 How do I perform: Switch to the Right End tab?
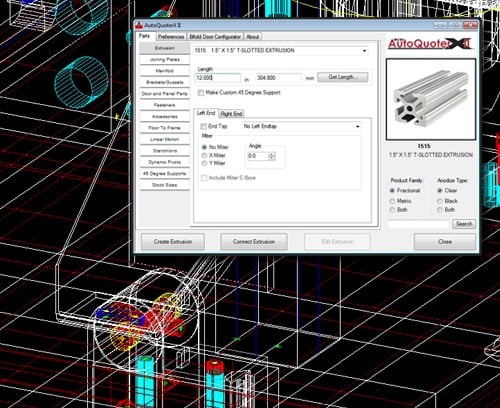[x=231, y=114]
